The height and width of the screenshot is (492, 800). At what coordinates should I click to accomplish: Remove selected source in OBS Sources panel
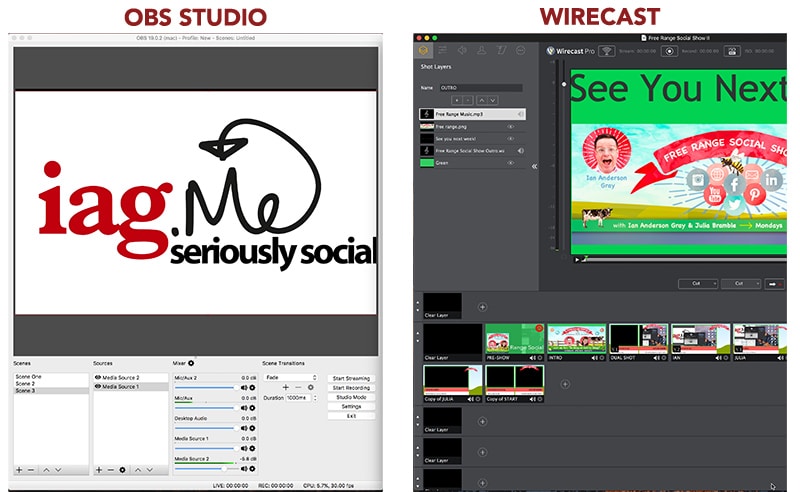[x=111, y=470]
